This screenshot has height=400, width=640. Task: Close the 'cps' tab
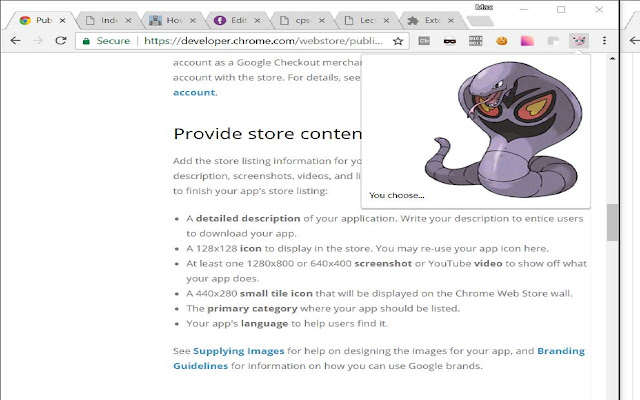(322, 20)
